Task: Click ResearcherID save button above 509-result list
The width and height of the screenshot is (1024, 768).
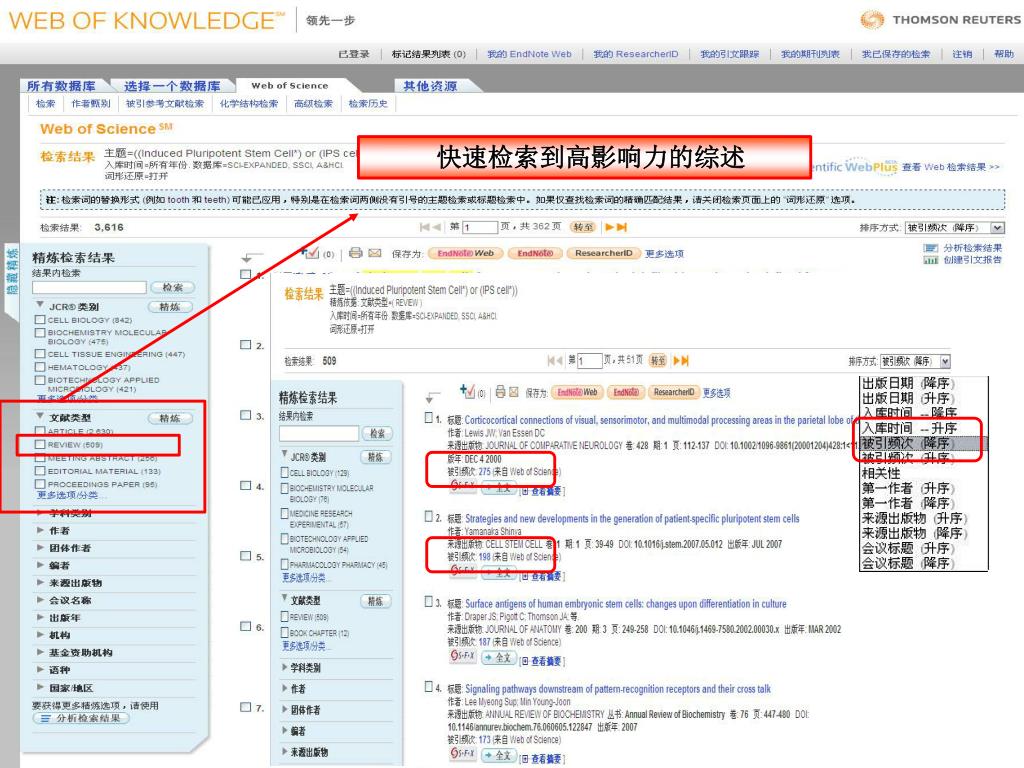Action: pos(673,392)
